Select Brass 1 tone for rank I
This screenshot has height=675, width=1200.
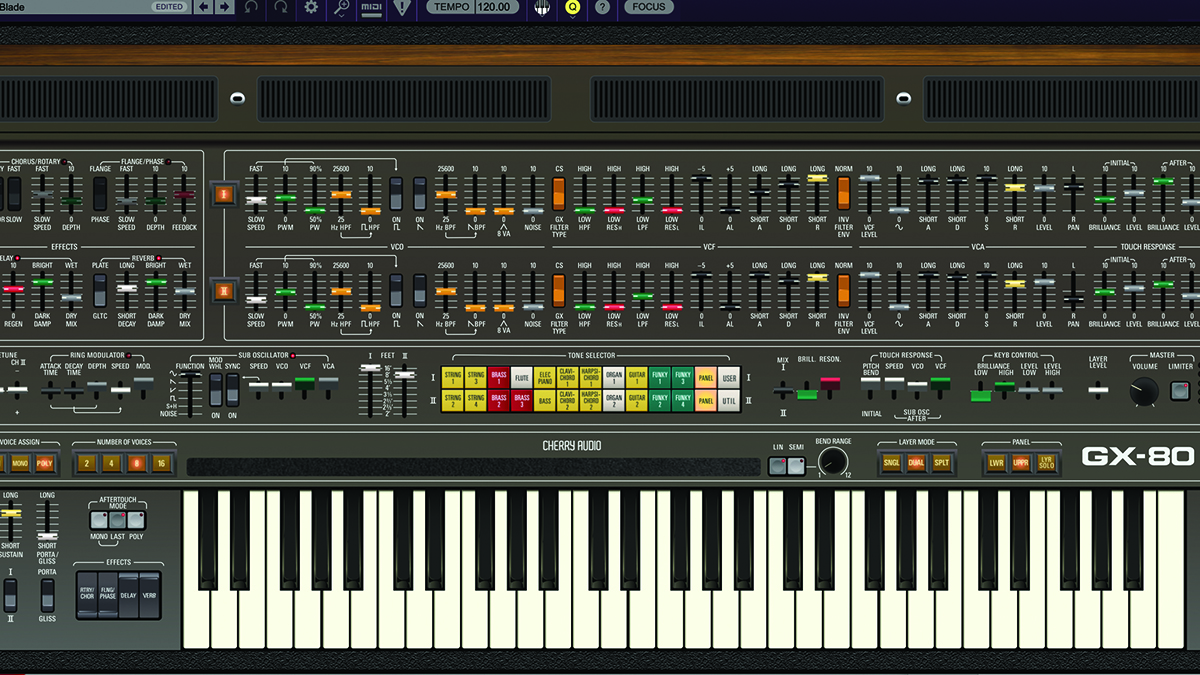point(498,378)
